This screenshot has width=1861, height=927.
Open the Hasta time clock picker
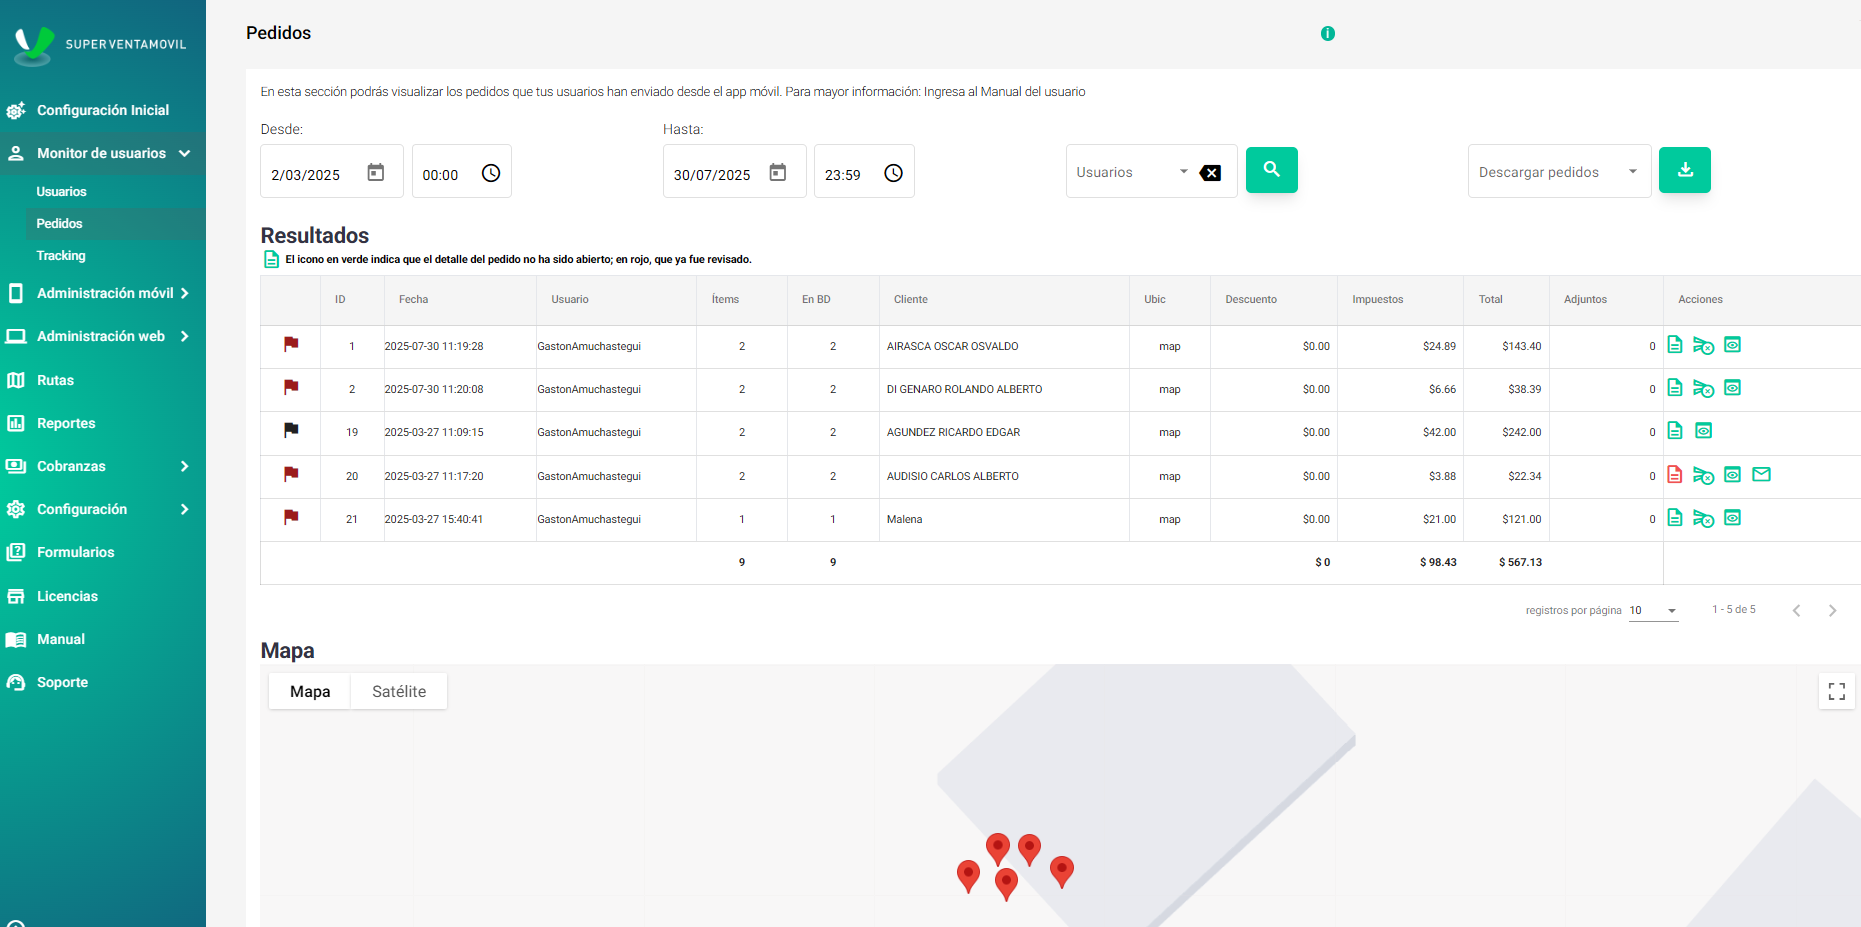tap(894, 173)
